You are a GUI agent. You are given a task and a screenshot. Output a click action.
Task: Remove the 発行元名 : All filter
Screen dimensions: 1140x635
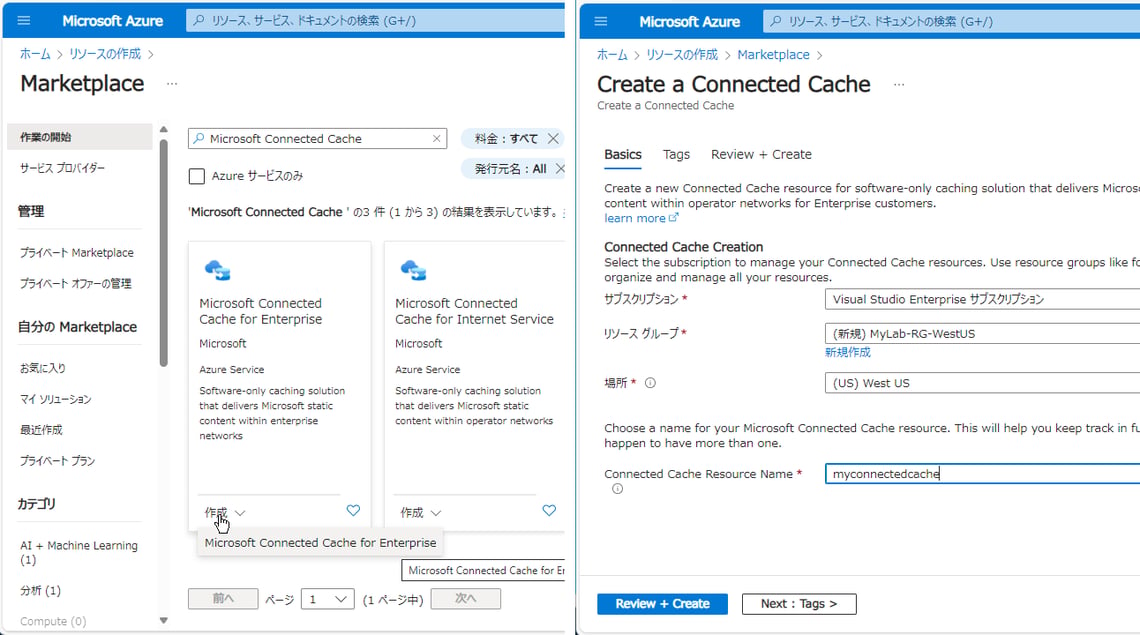point(559,169)
